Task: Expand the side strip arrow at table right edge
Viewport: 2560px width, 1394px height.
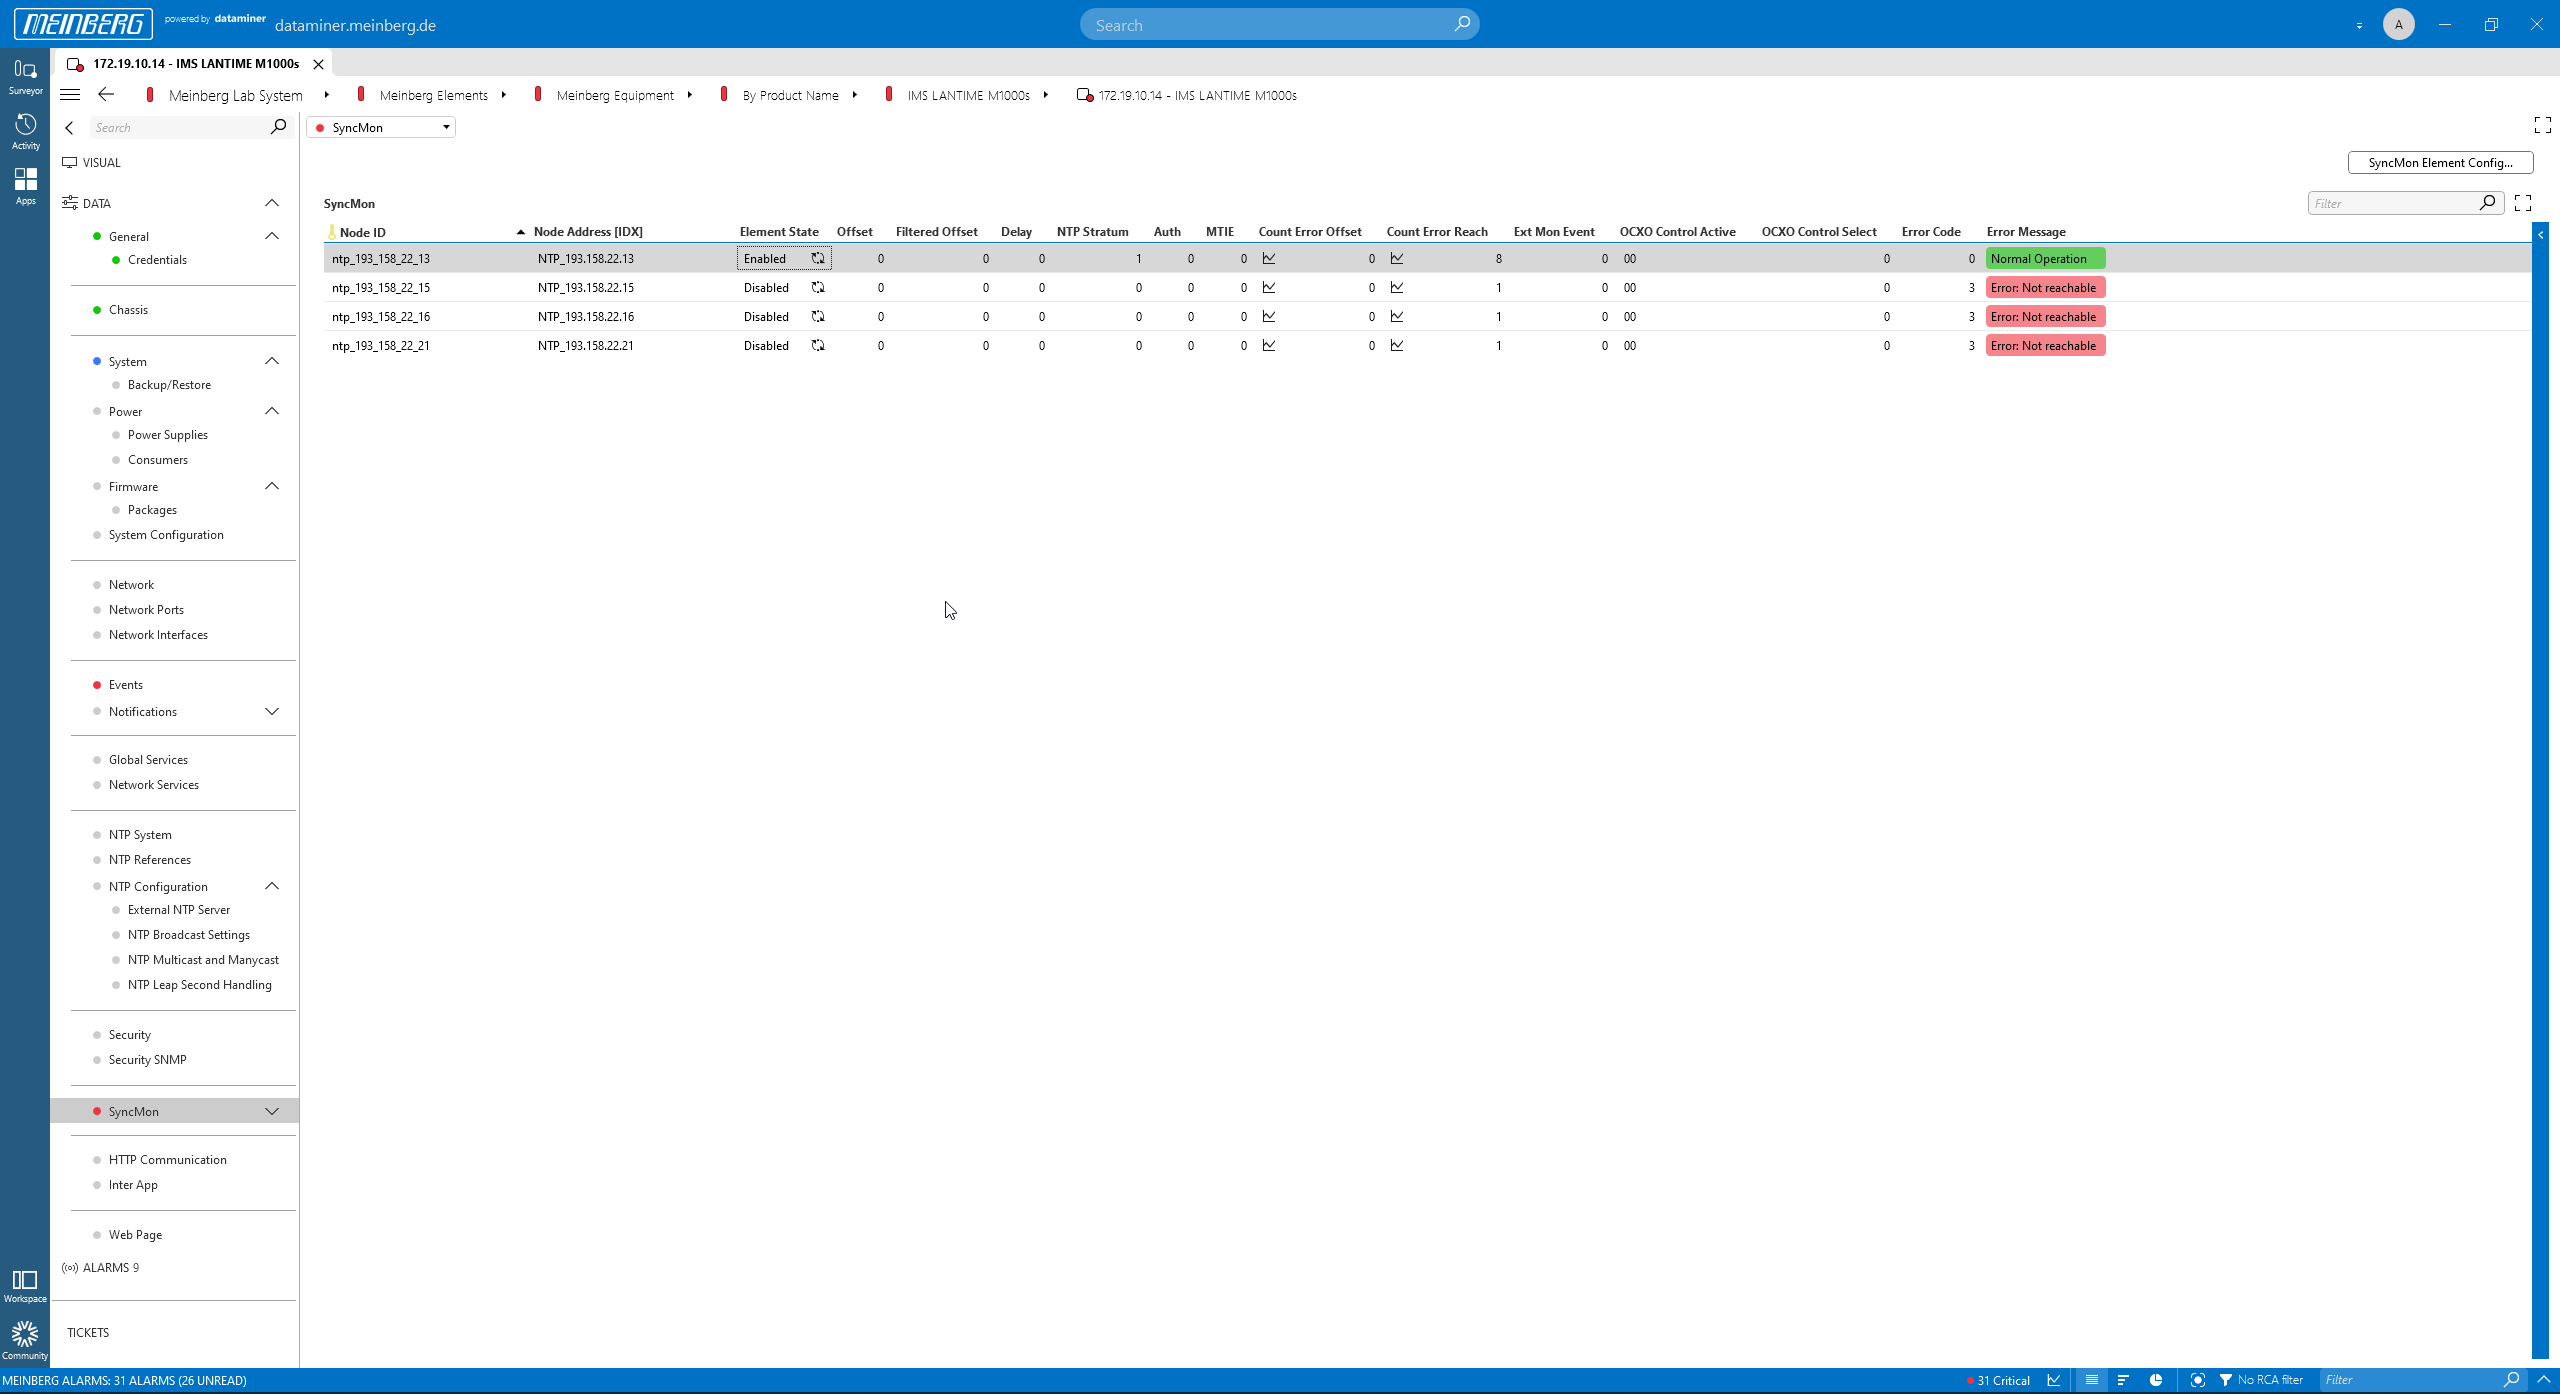Action: 2541,235
